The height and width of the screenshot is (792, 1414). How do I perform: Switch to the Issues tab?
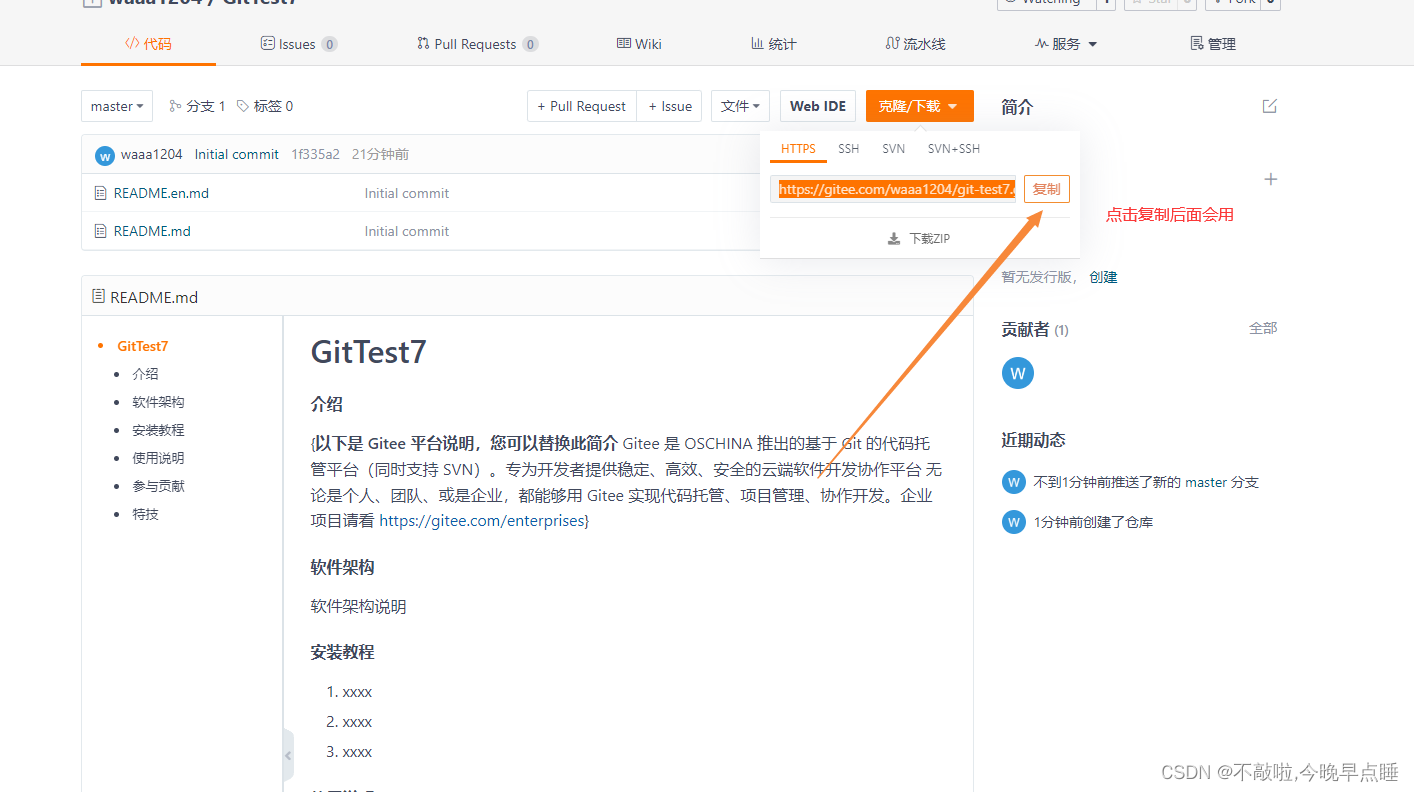pos(298,44)
